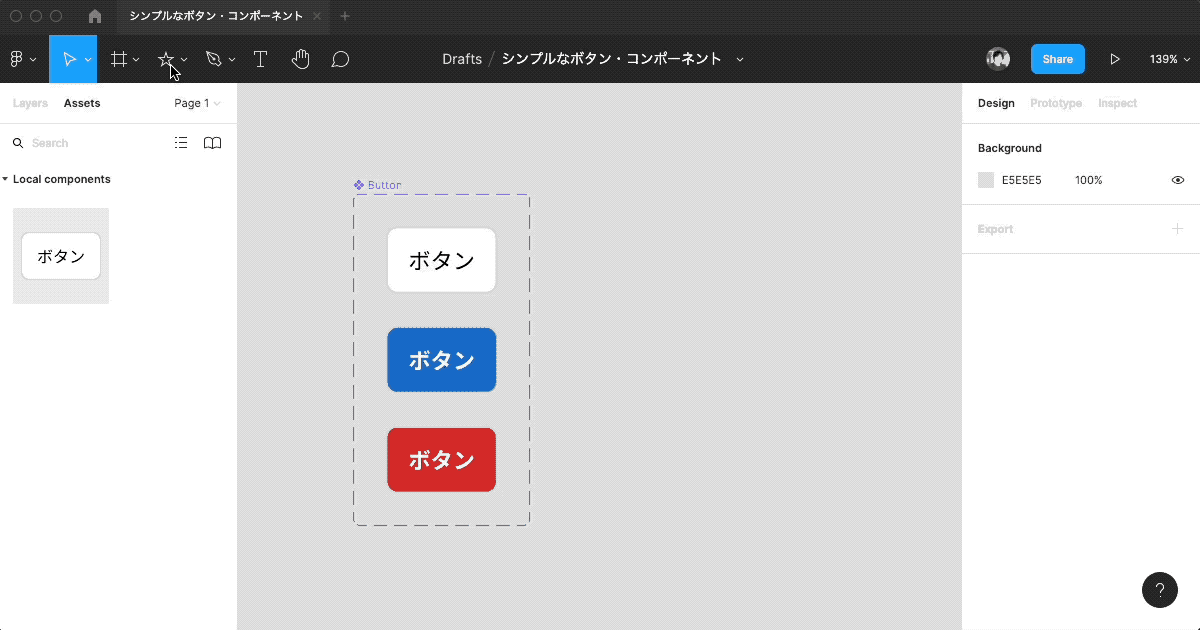Select the Pen tool
This screenshot has height=630, width=1200.
click(214, 58)
